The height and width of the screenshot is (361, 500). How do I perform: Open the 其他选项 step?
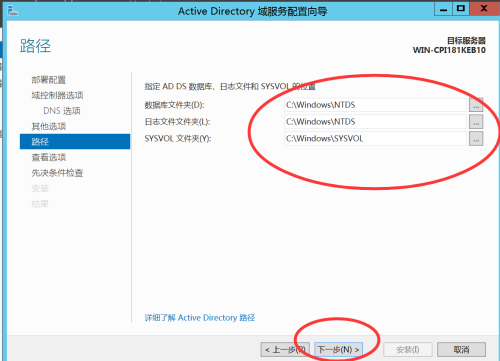[49, 126]
